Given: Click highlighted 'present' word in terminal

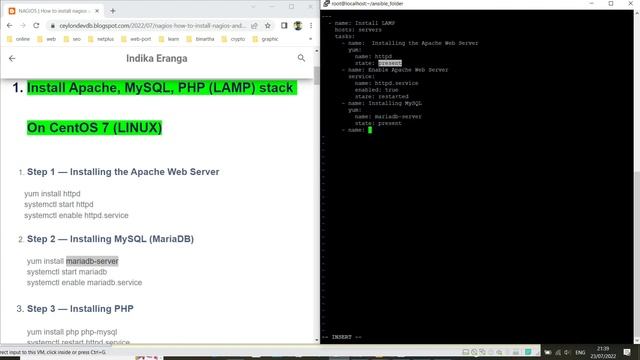Looking at the screenshot, I should coord(390,63).
